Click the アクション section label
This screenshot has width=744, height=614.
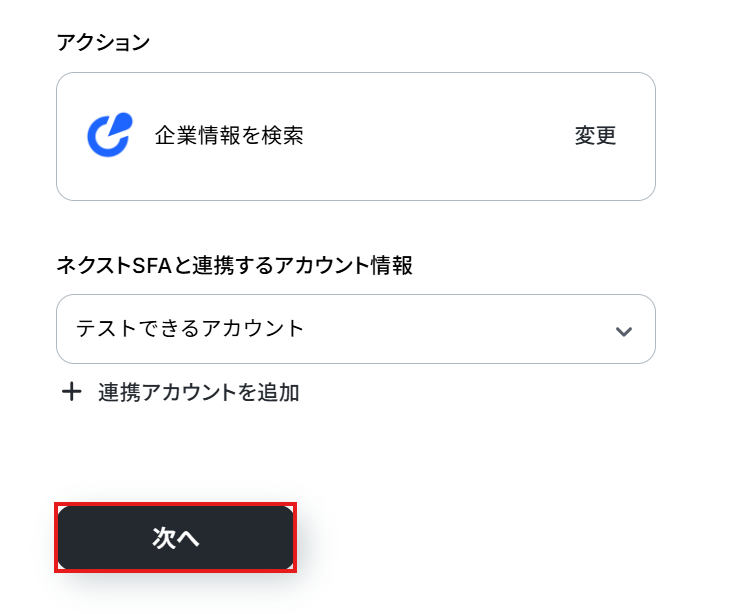tap(104, 42)
